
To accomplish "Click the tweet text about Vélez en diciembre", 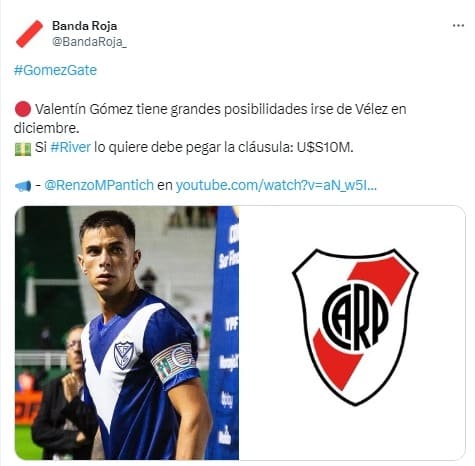I will (210, 118).
